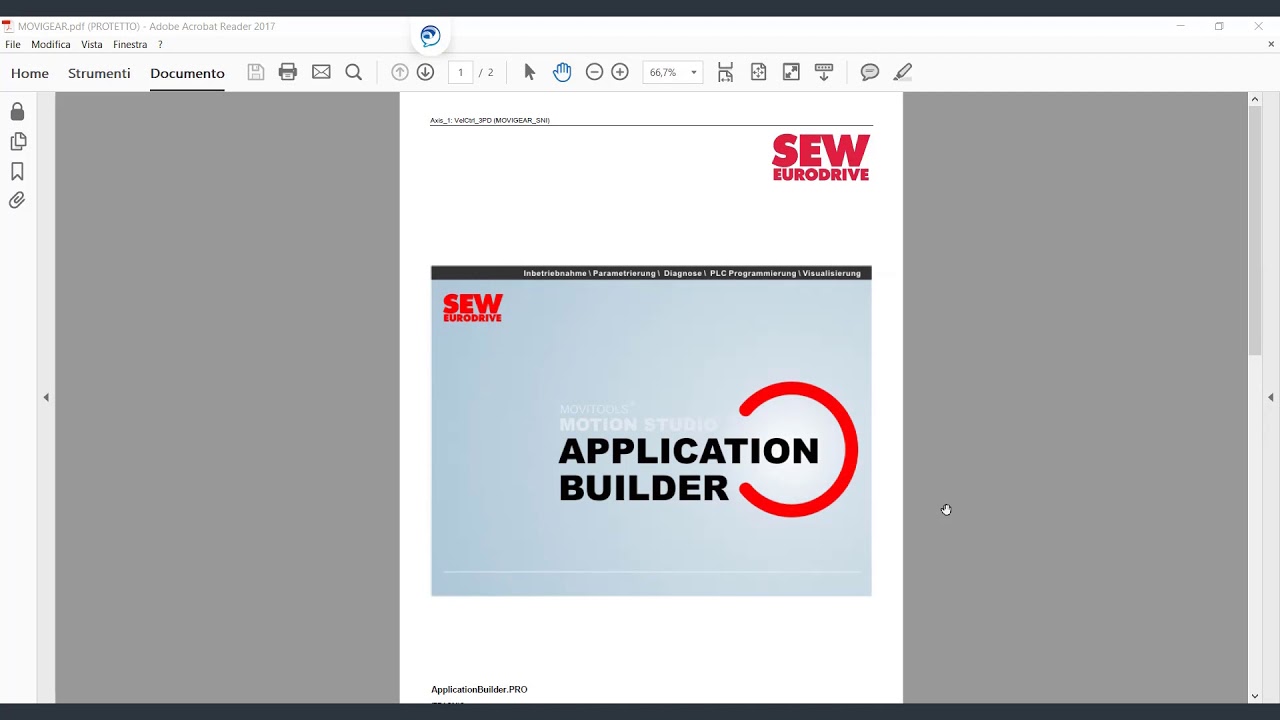Image resolution: width=1280 pixels, height=720 pixels.
Task: Zoom out with minus icon
Action: click(x=594, y=72)
